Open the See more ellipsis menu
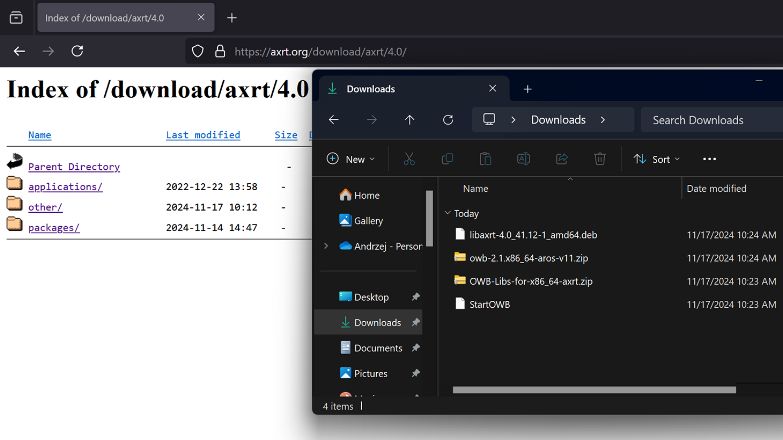 pyautogui.click(x=709, y=159)
